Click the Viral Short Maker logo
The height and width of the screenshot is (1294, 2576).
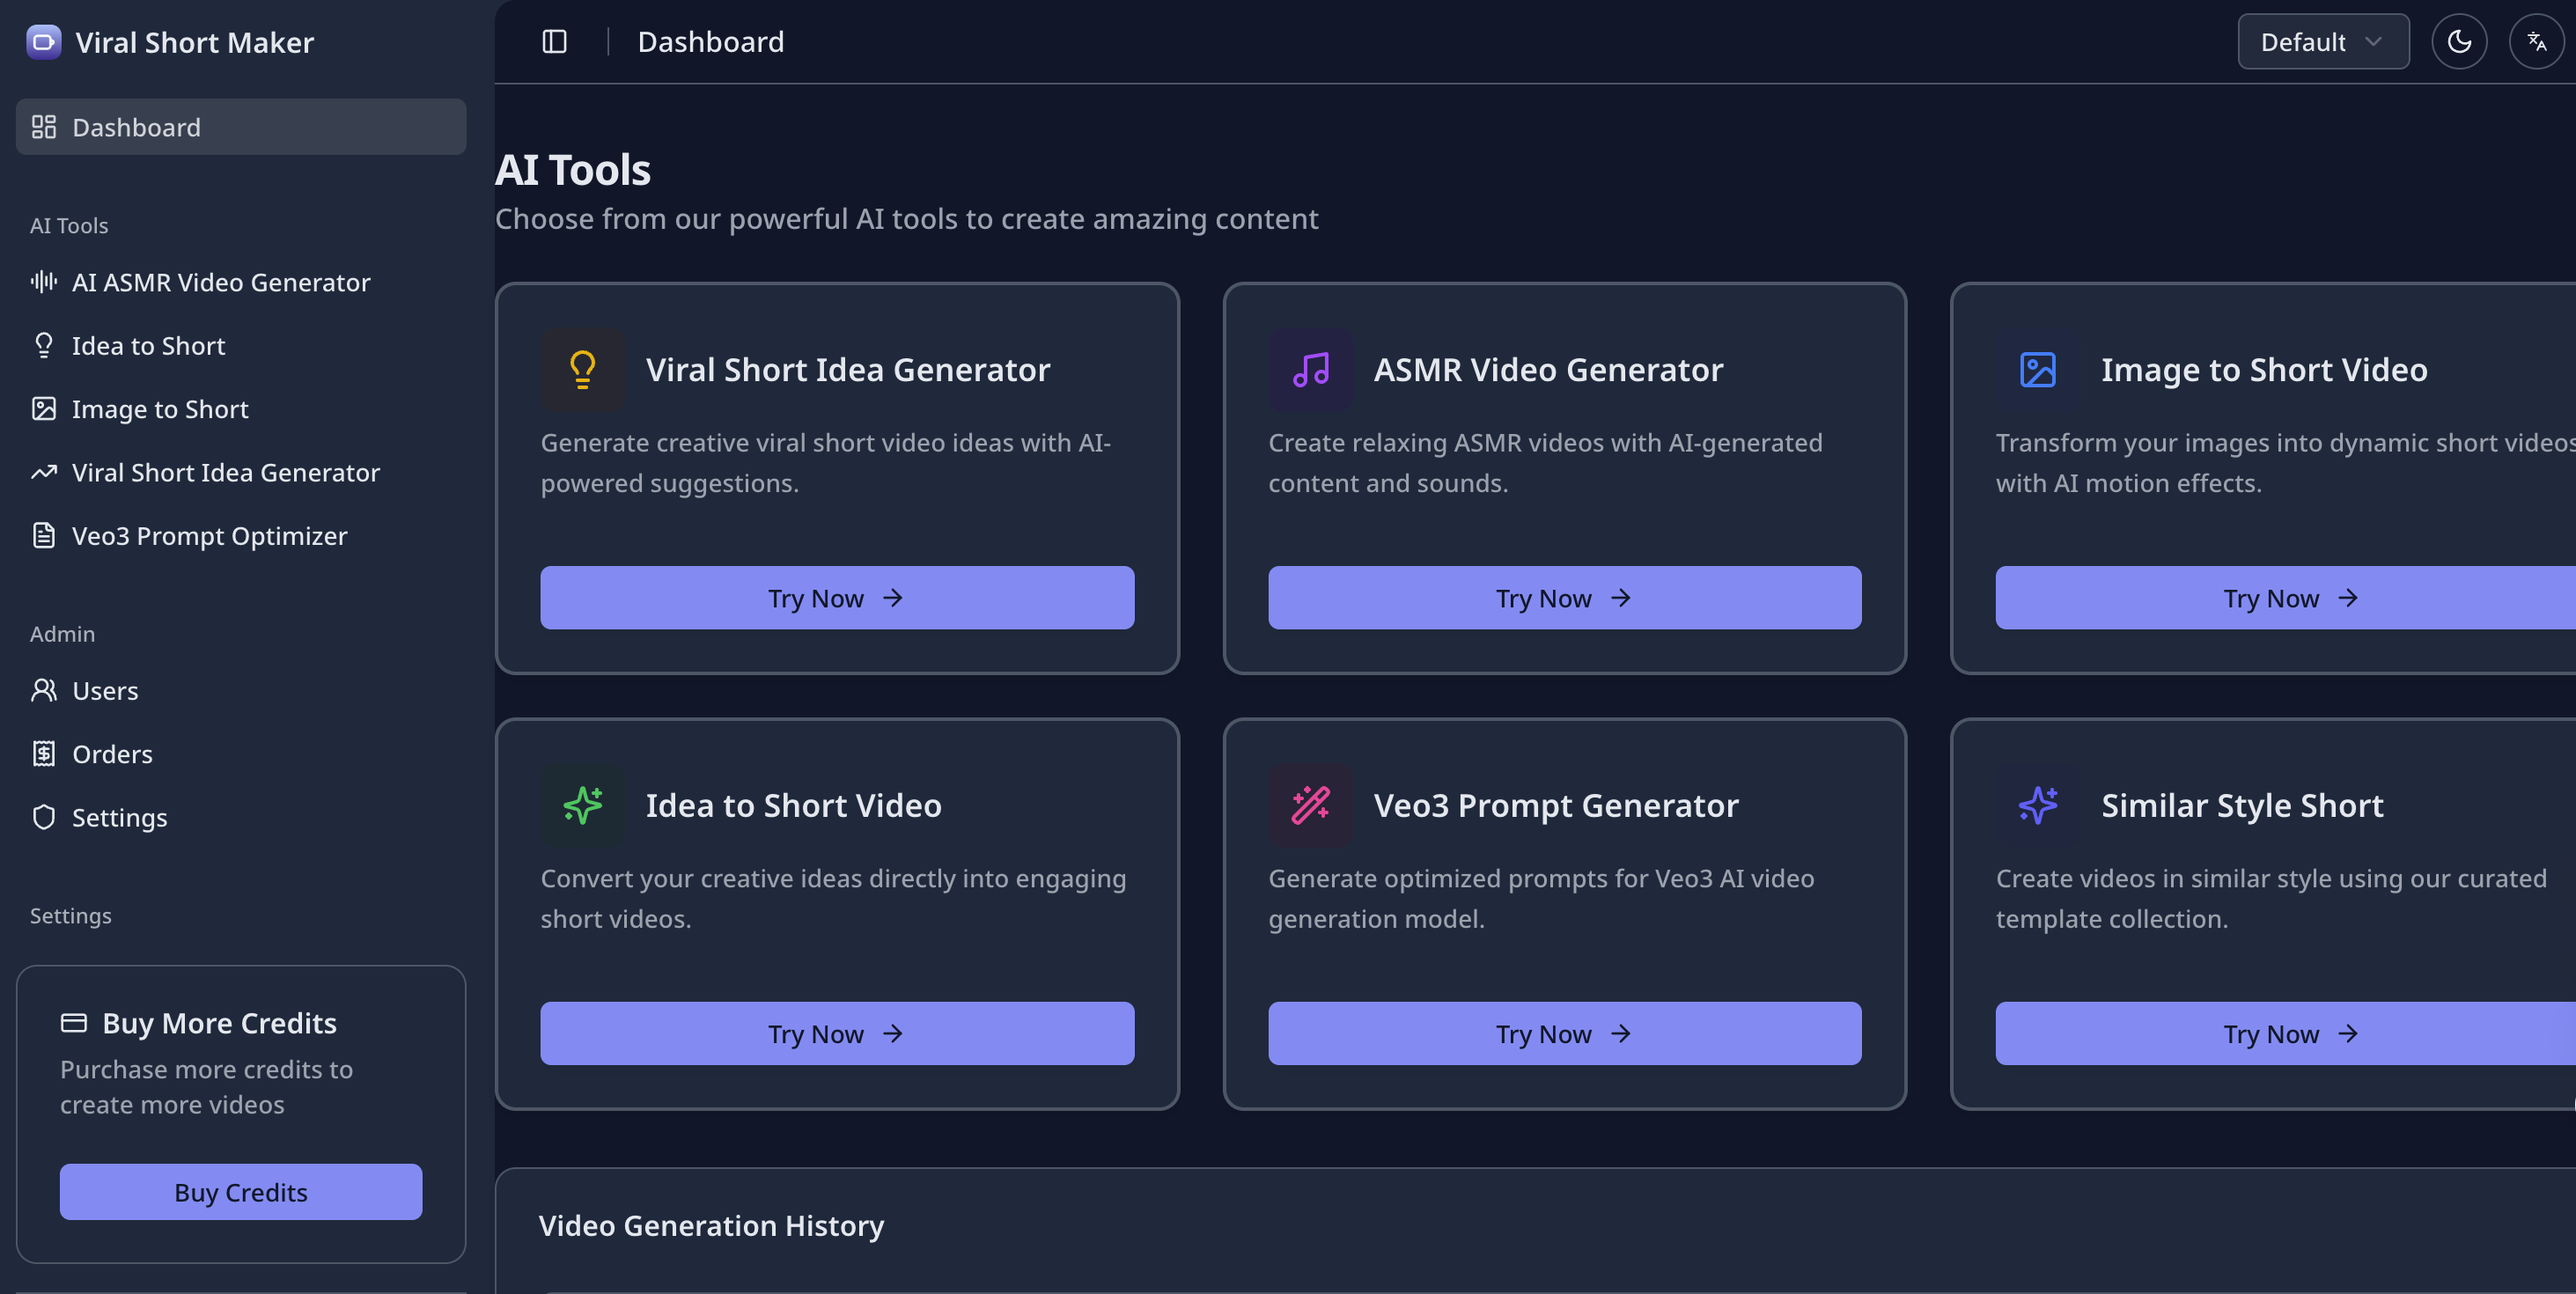click(43, 42)
